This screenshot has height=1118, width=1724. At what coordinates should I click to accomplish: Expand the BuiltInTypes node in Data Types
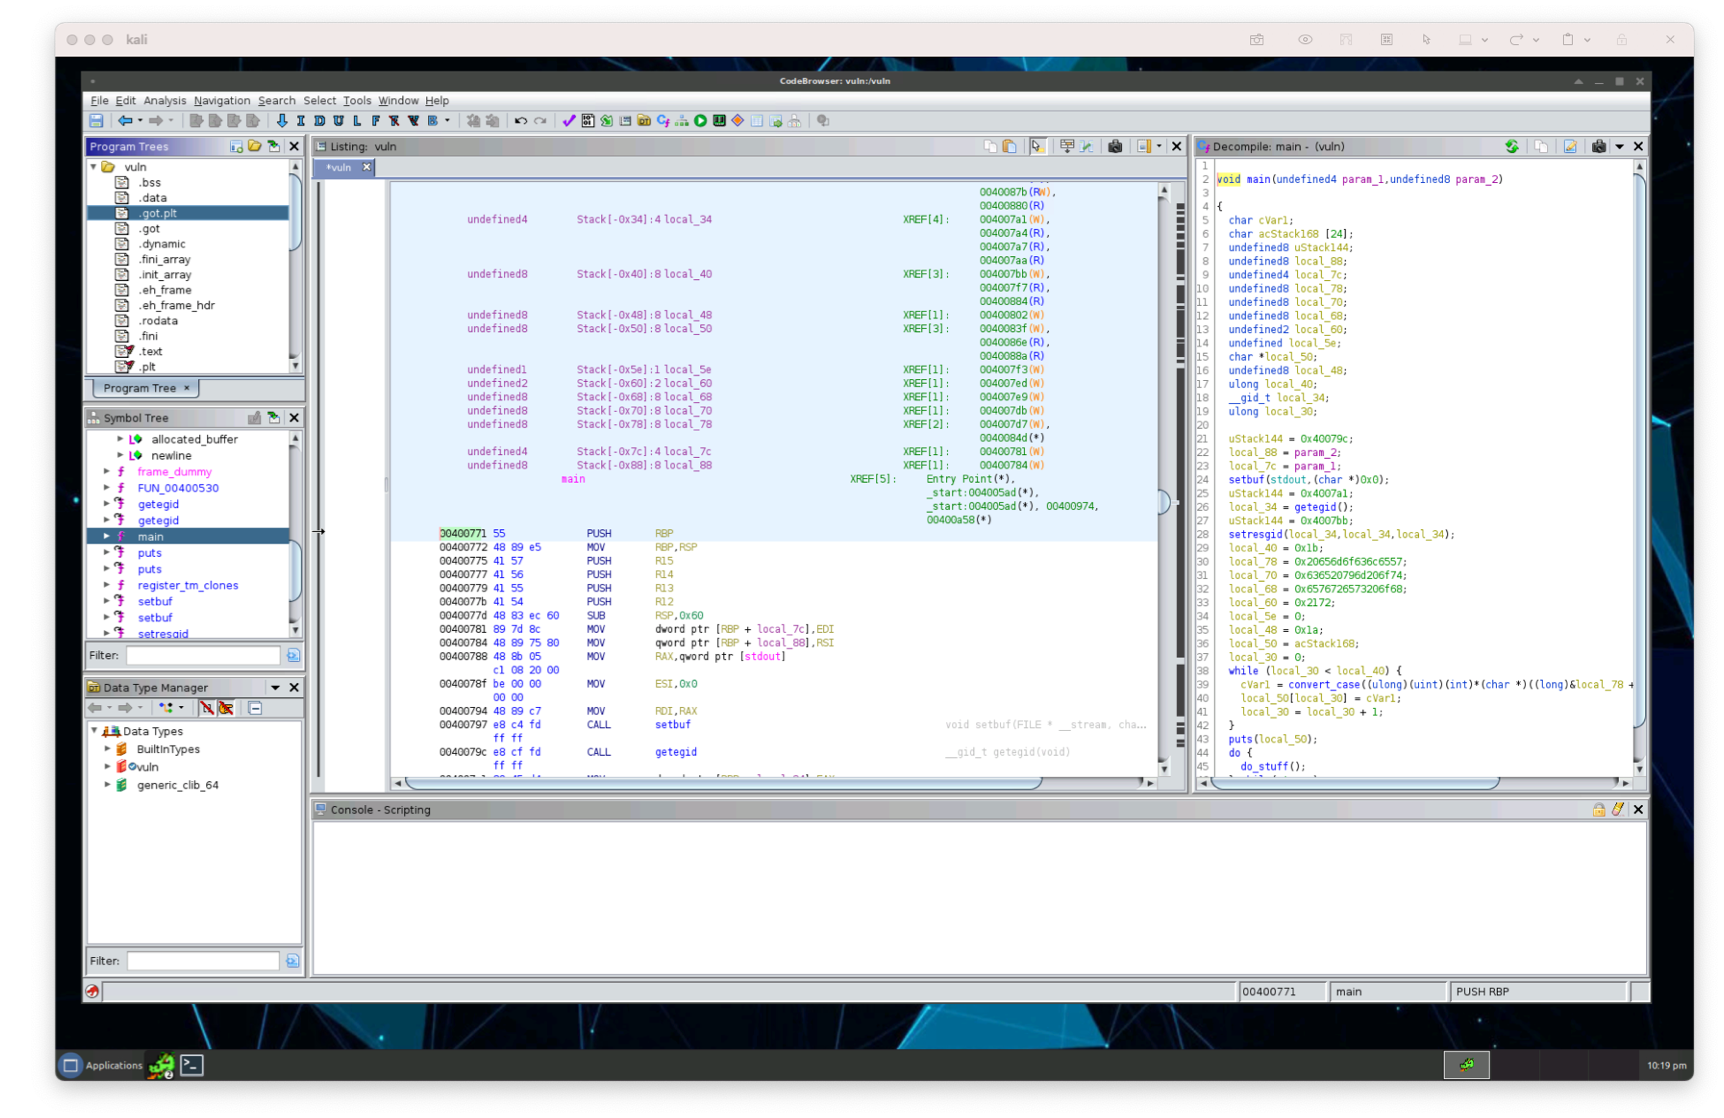(x=108, y=749)
